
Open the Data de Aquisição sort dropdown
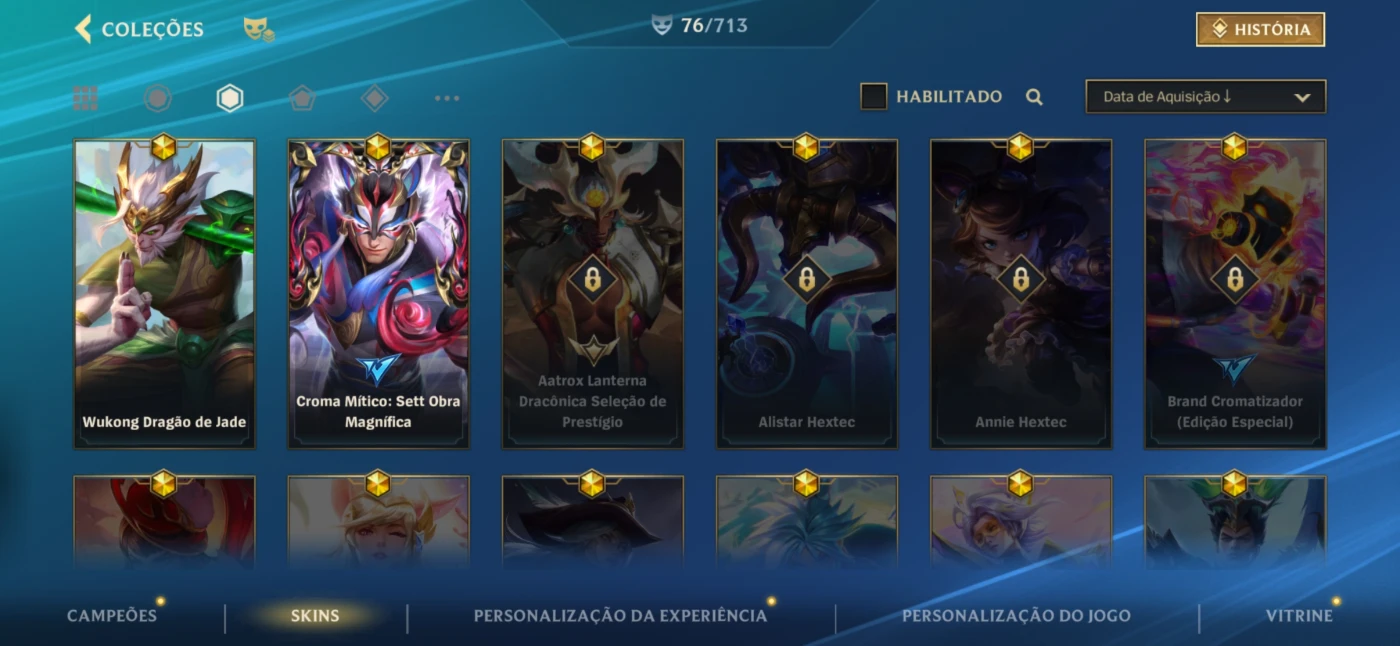pyautogui.click(x=1206, y=97)
